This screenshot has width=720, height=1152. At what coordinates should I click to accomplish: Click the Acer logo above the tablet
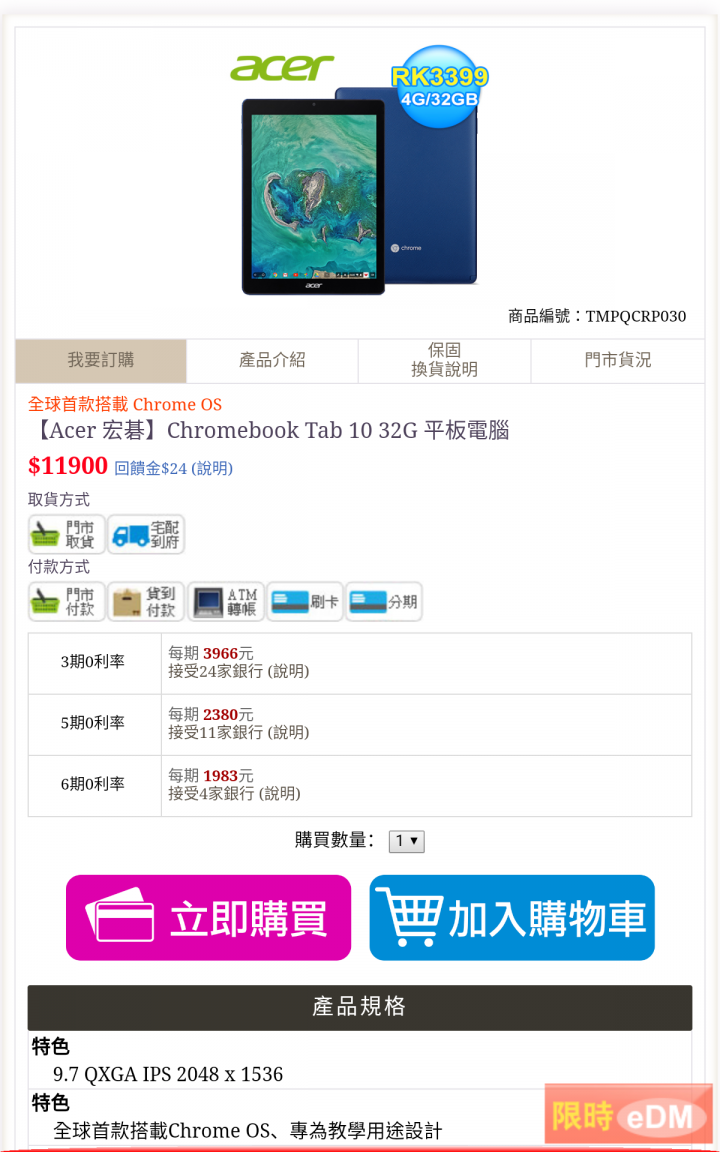click(281, 68)
